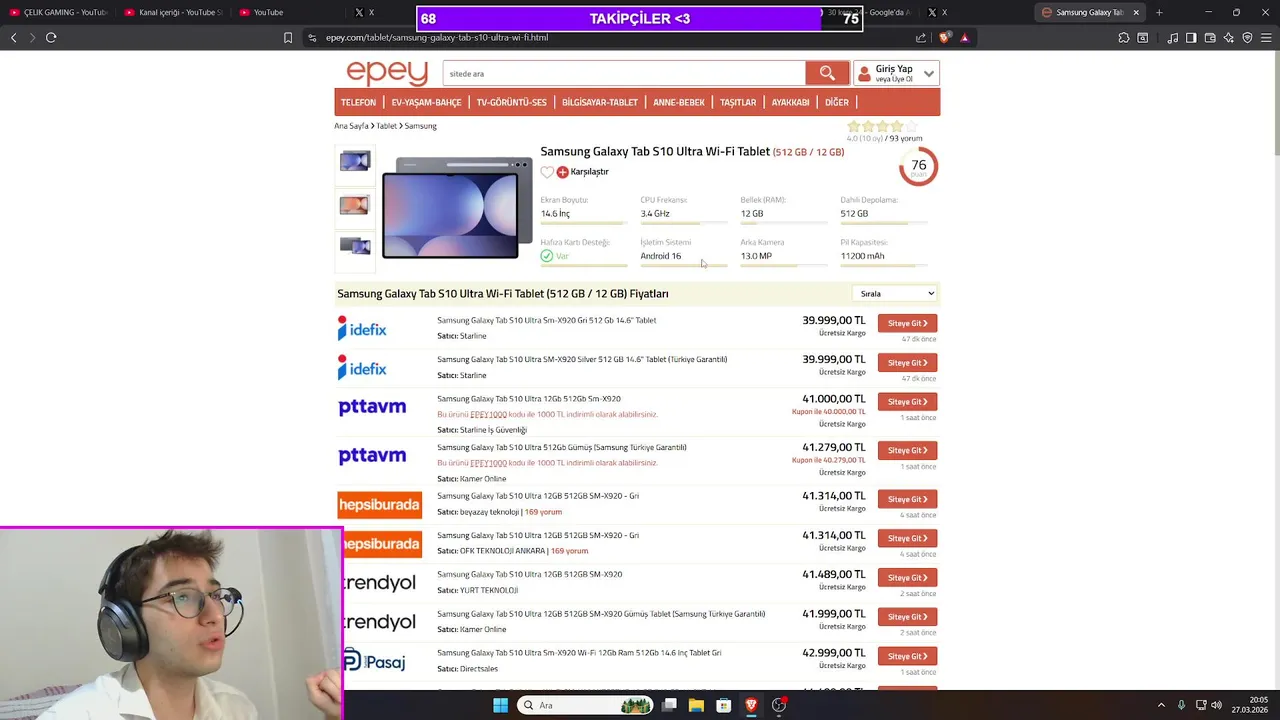
Task: Open the volume control in system tray
Action: (1217, 705)
